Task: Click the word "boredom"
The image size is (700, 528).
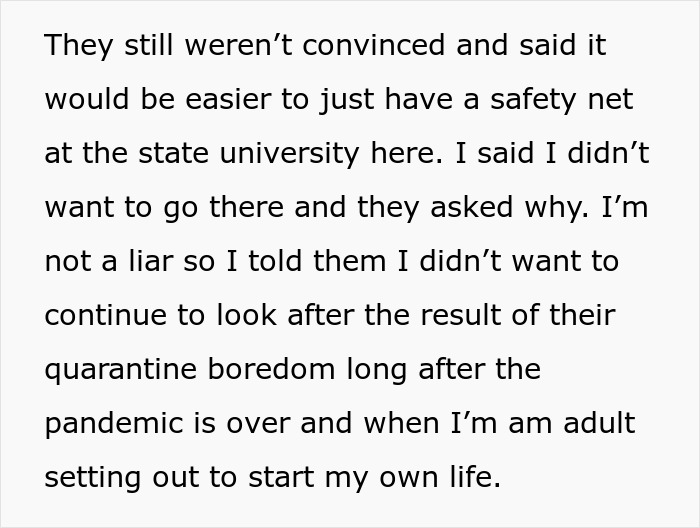Action: (271, 369)
